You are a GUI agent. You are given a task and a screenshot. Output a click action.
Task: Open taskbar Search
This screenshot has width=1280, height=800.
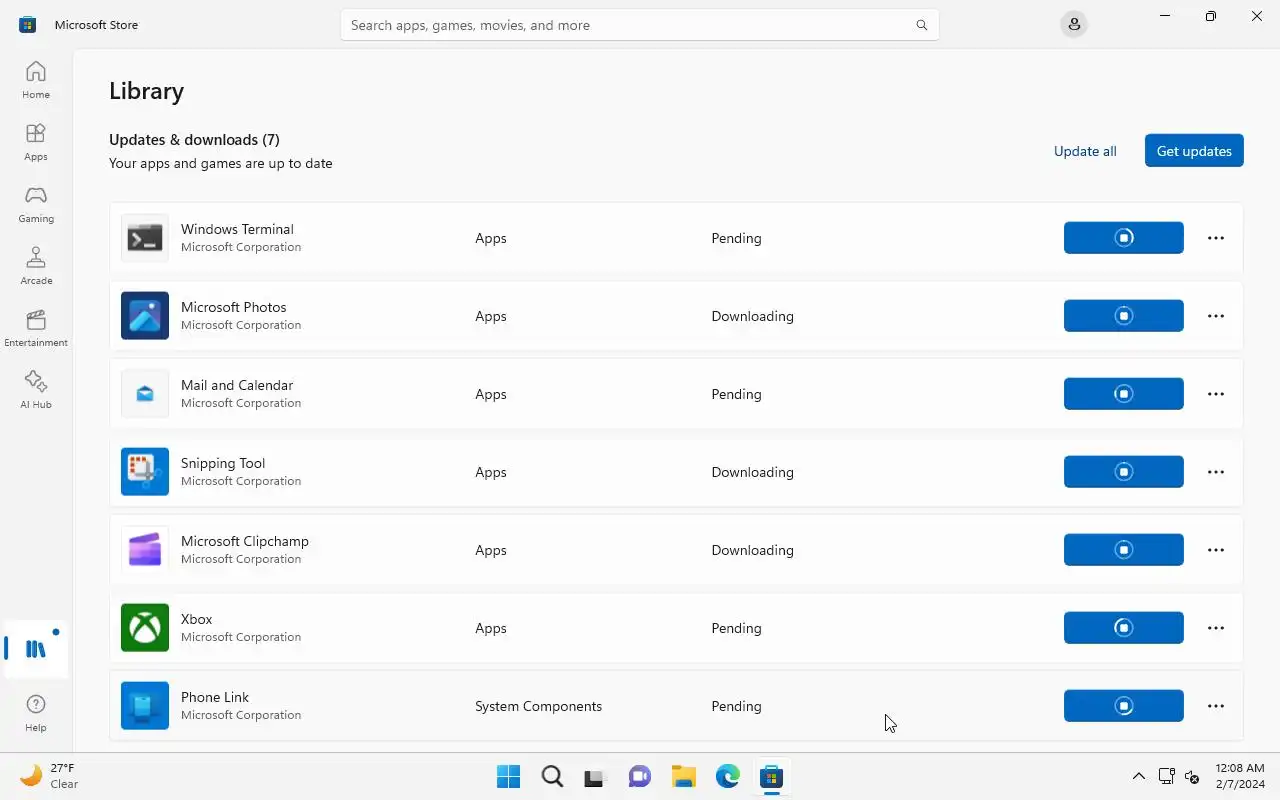click(552, 776)
